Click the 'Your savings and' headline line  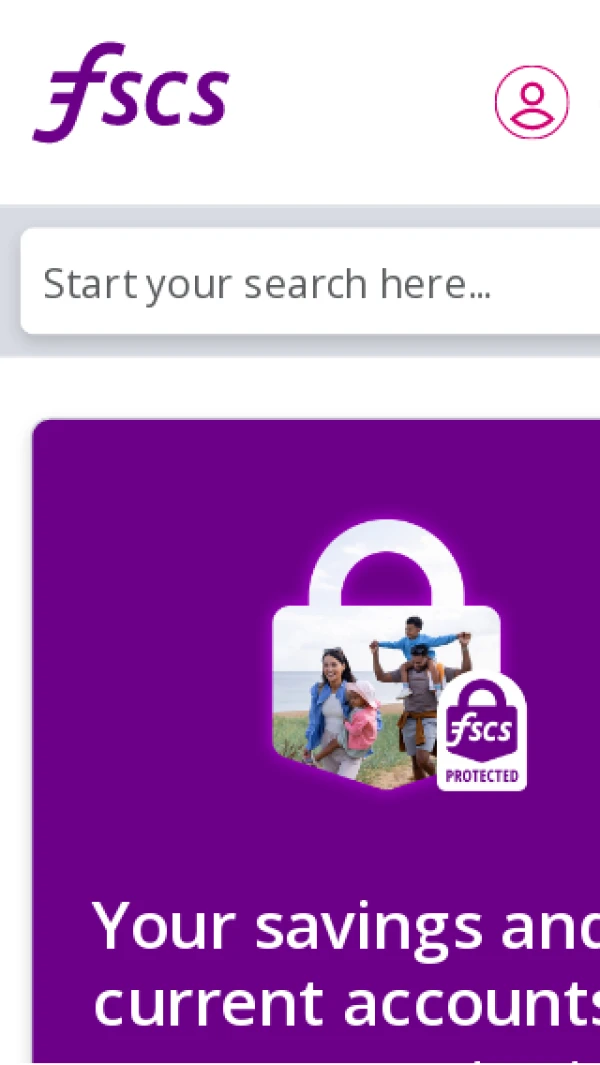point(346,926)
